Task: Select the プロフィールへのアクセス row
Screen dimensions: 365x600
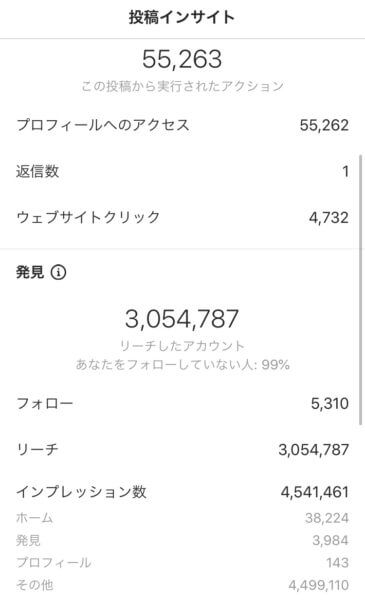Action: pyautogui.click(x=182, y=126)
